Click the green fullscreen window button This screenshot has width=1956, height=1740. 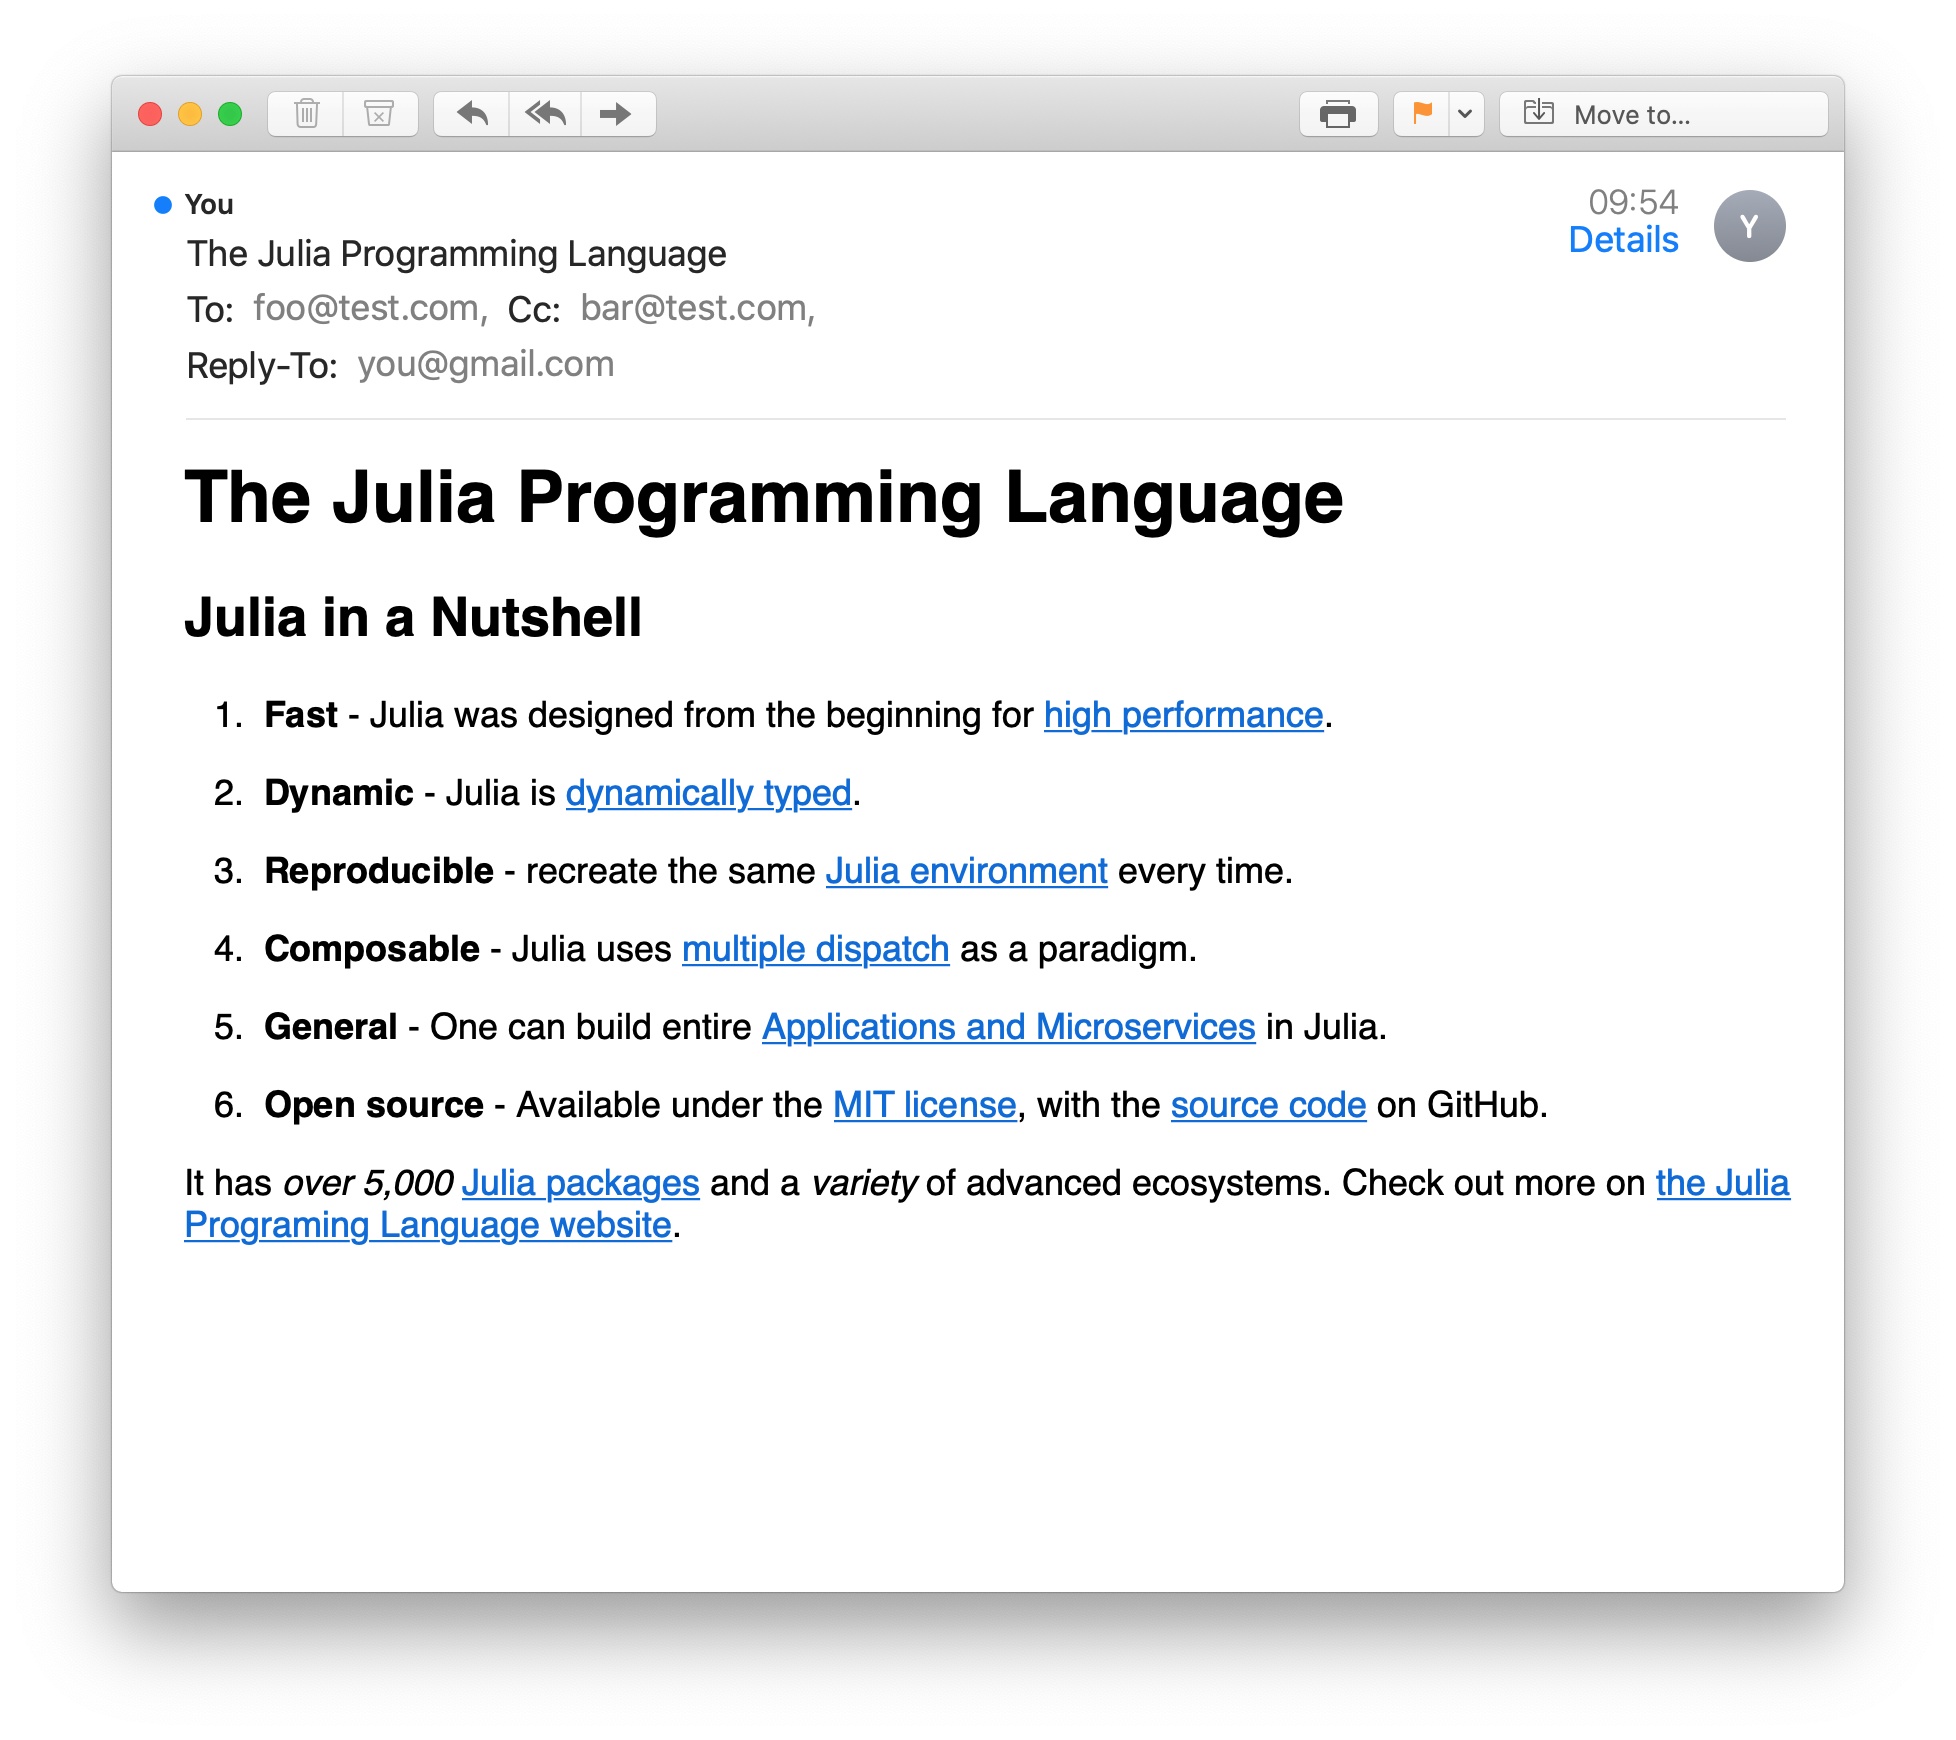[230, 114]
